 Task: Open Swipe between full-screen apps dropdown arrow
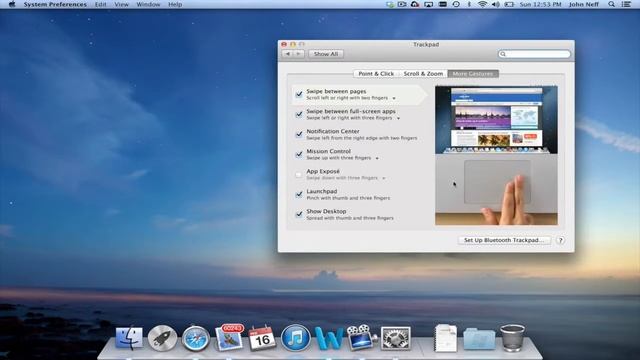tap(398, 118)
